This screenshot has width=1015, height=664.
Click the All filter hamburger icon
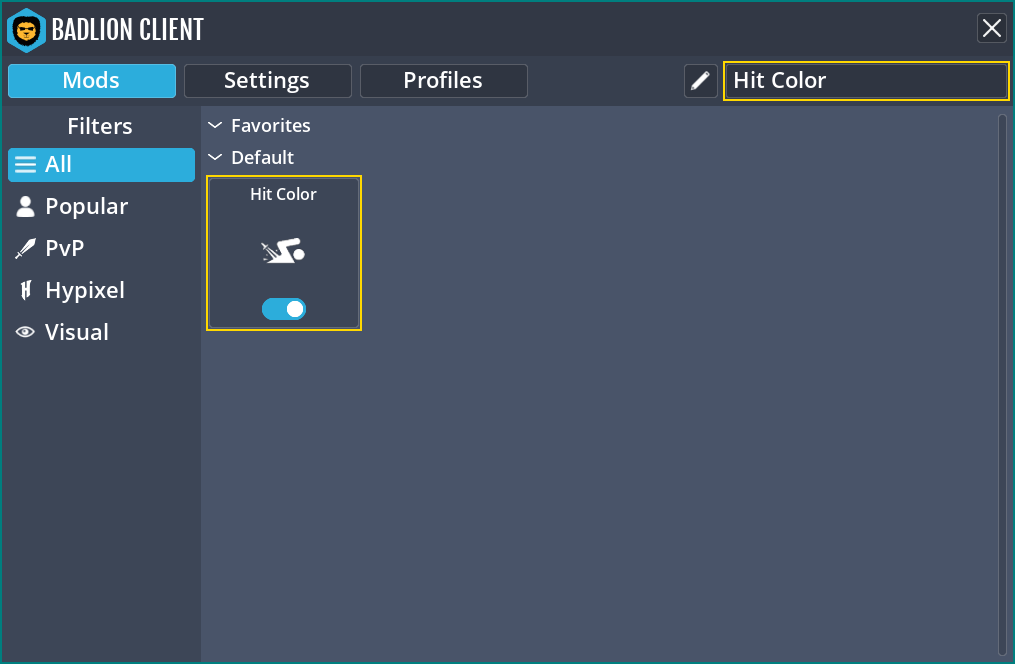point(25,164)
